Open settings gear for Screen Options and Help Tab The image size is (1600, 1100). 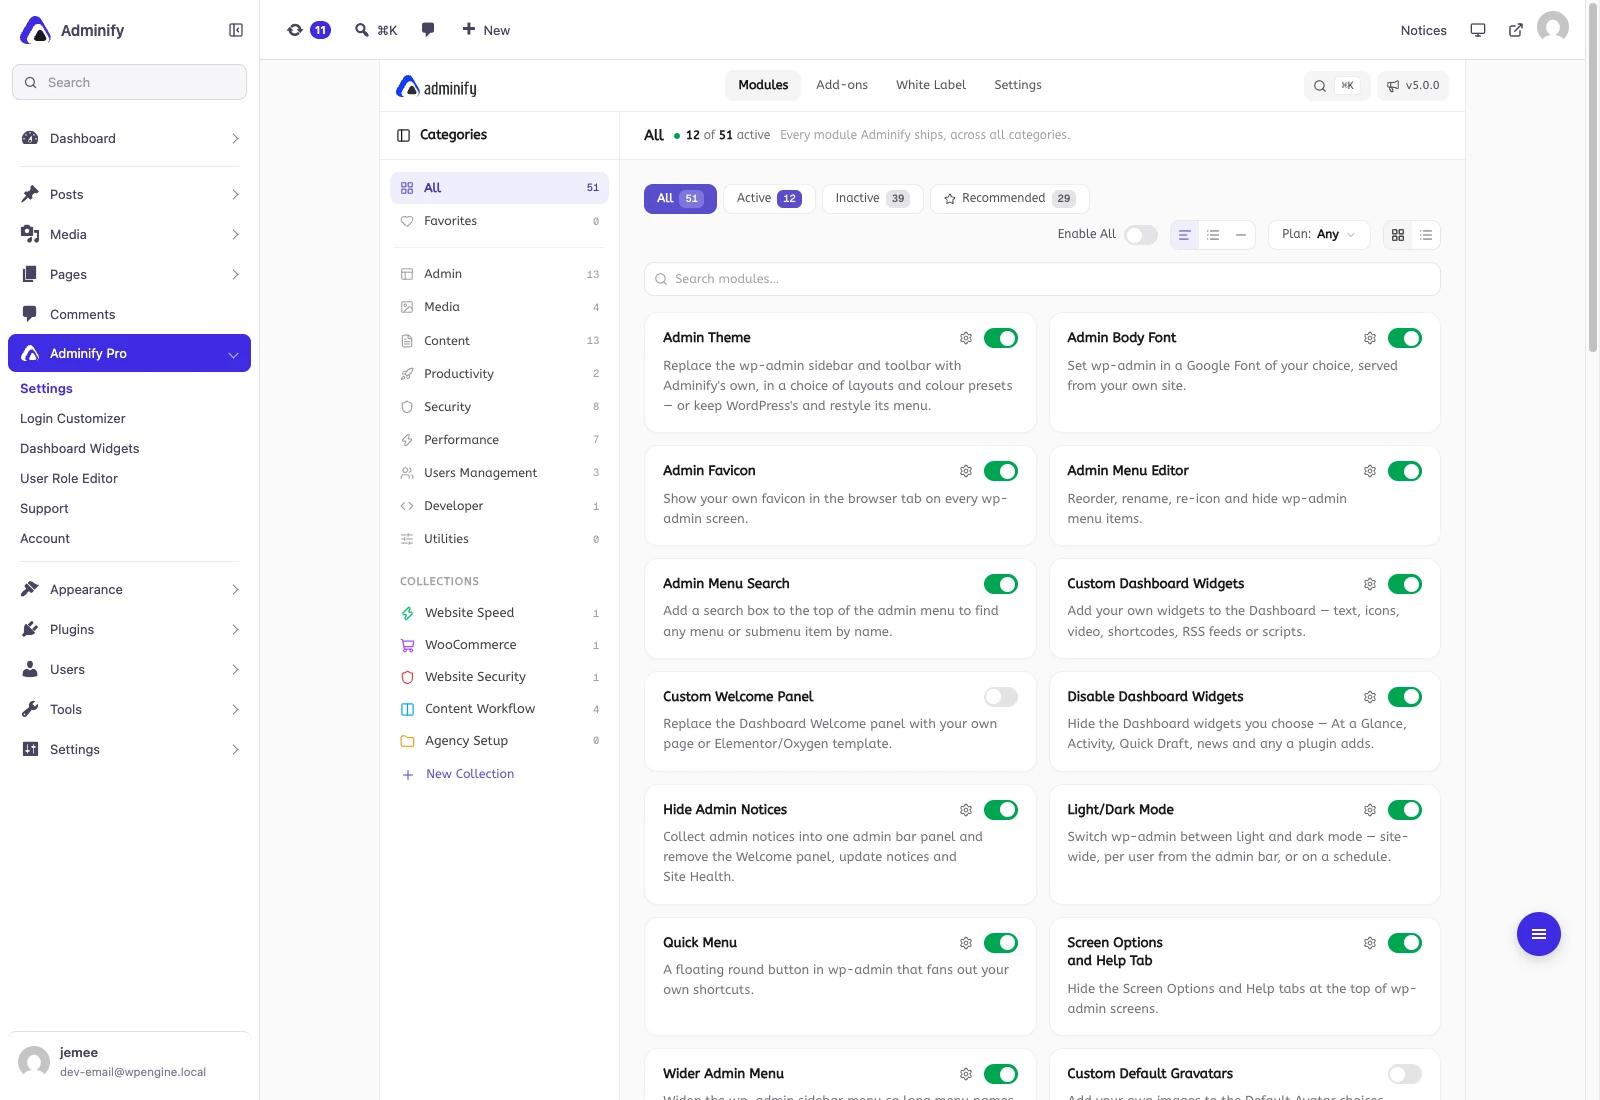1370,943
